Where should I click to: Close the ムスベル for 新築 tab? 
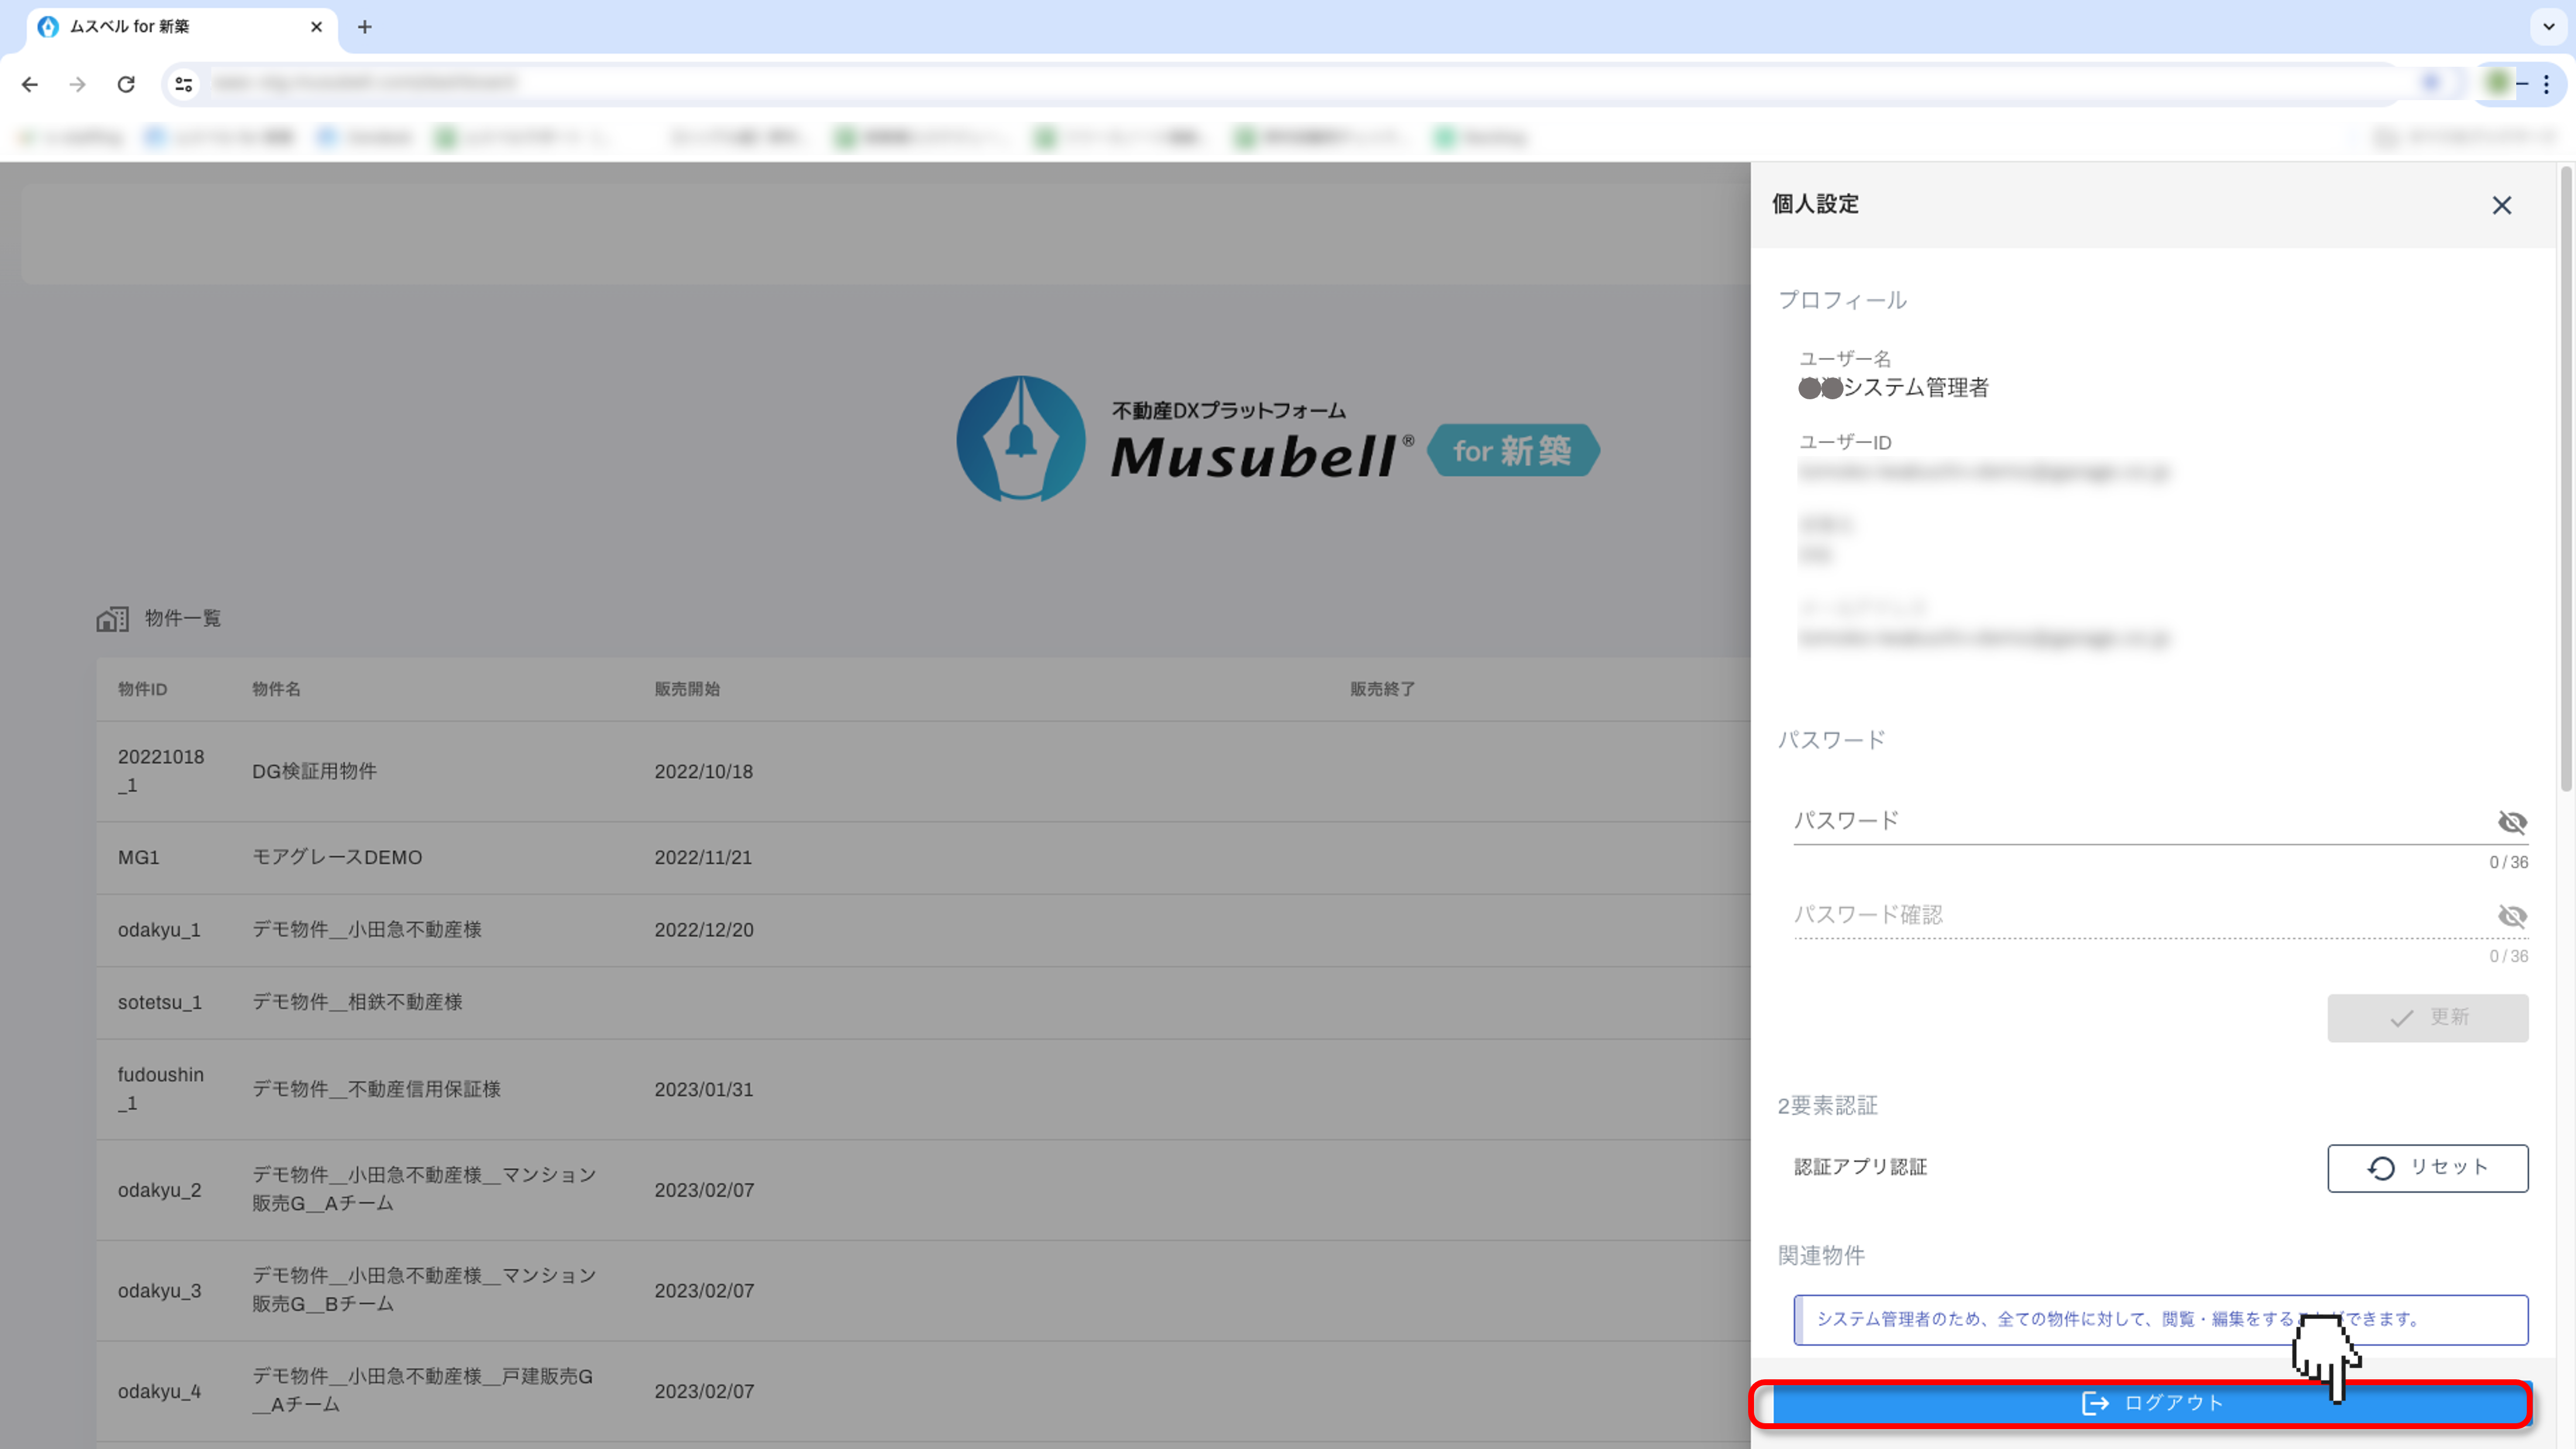(x=317, y=27)
